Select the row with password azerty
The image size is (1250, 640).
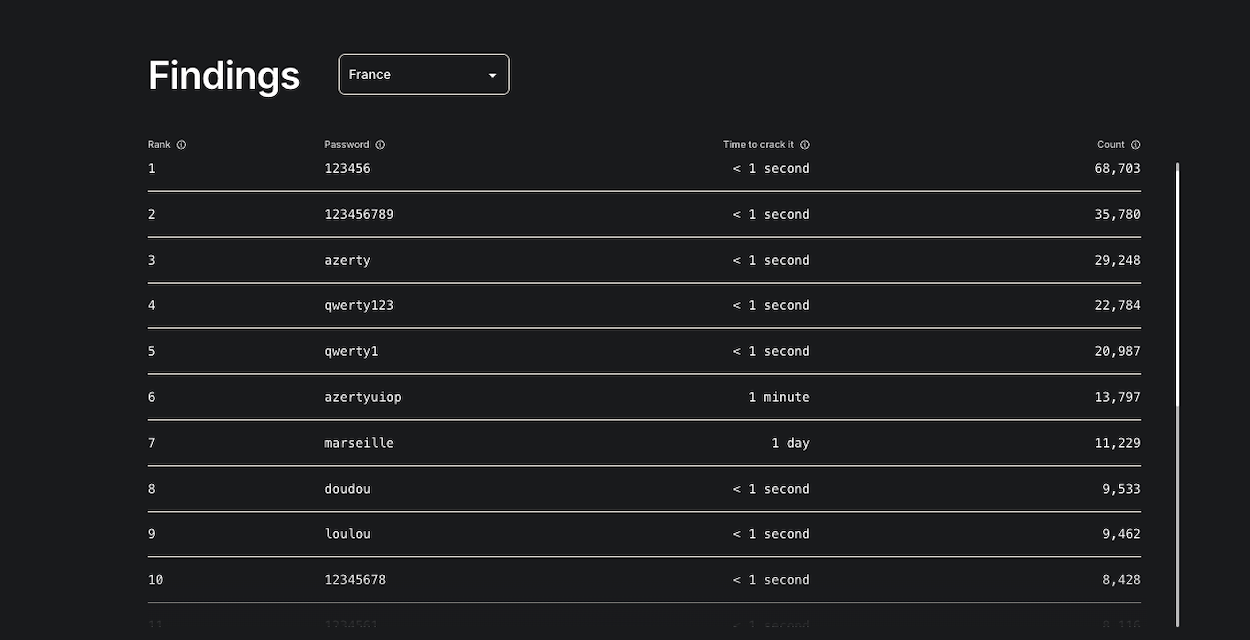point(644,260)
